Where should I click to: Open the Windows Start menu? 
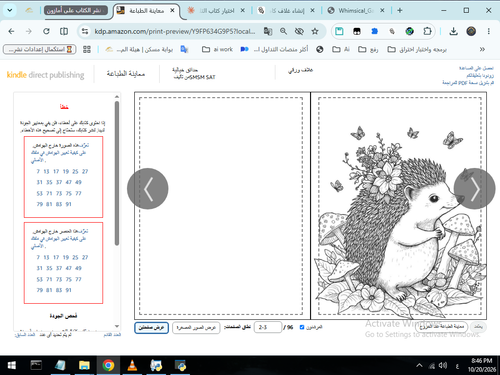[x=12, y=365]
